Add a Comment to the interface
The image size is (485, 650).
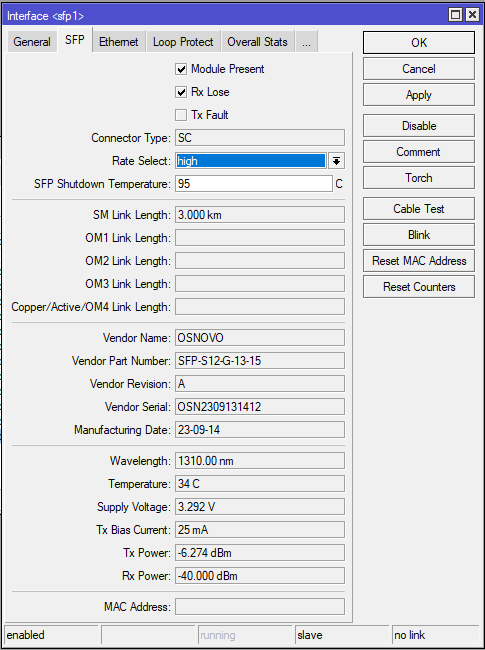point(419,152)
